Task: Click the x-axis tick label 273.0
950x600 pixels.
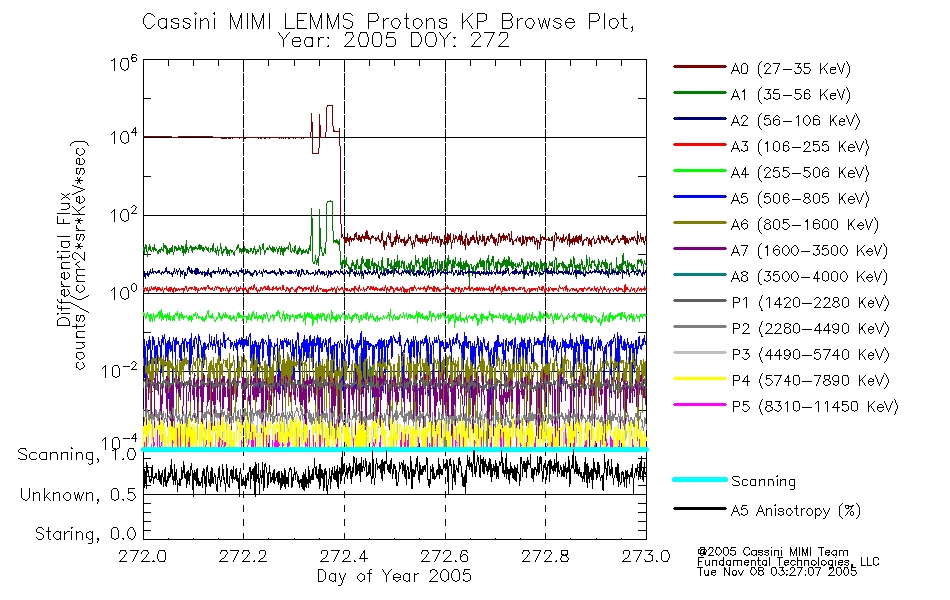Action: point(646,556)
